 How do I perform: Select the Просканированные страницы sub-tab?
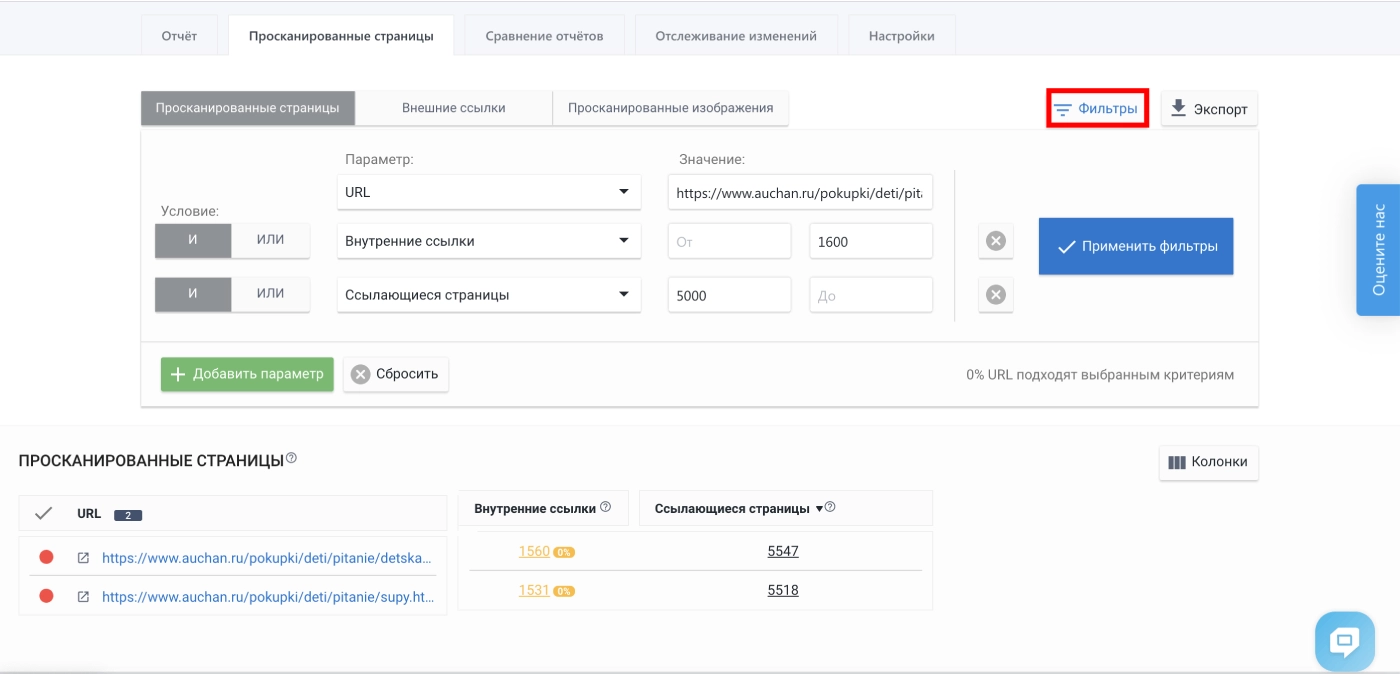[248, 108]
